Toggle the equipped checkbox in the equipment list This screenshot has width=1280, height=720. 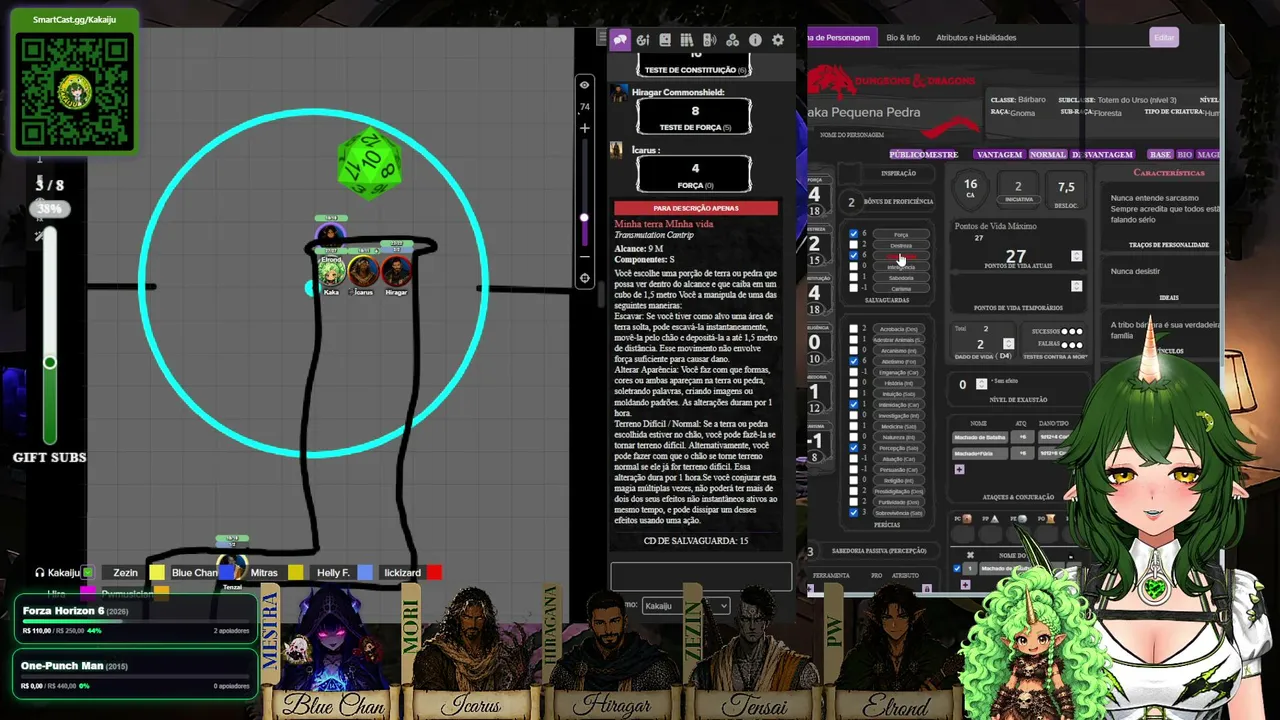[957, 569]
